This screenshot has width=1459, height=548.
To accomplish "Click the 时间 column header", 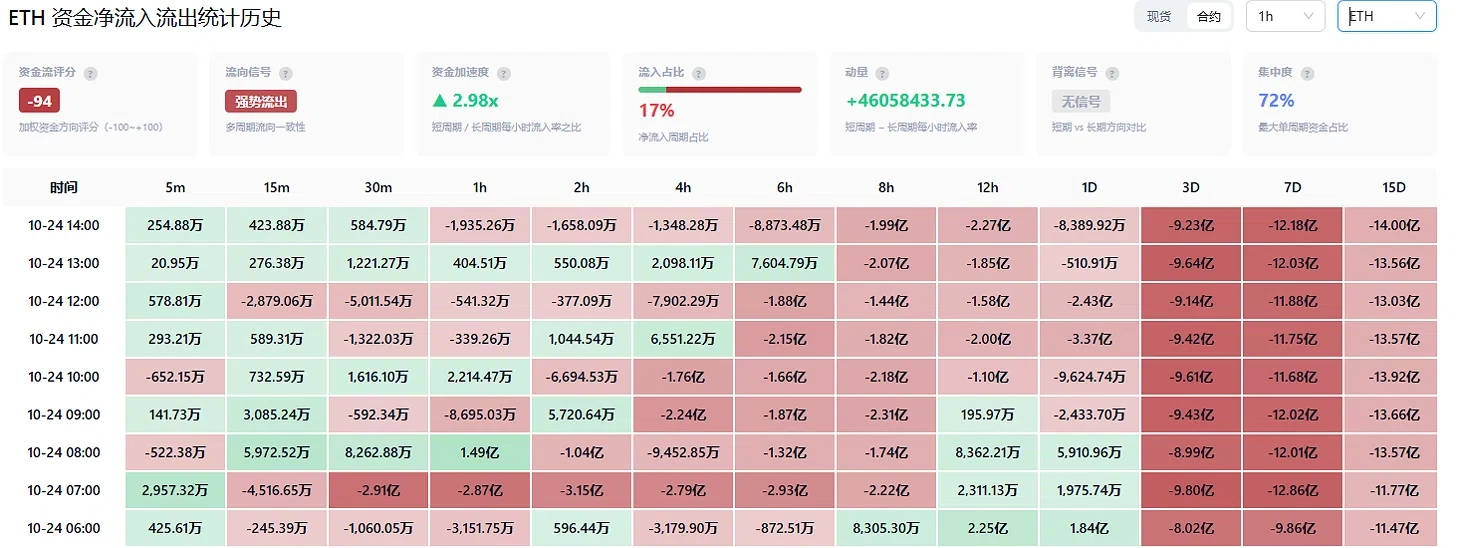I will click(64, 187).
